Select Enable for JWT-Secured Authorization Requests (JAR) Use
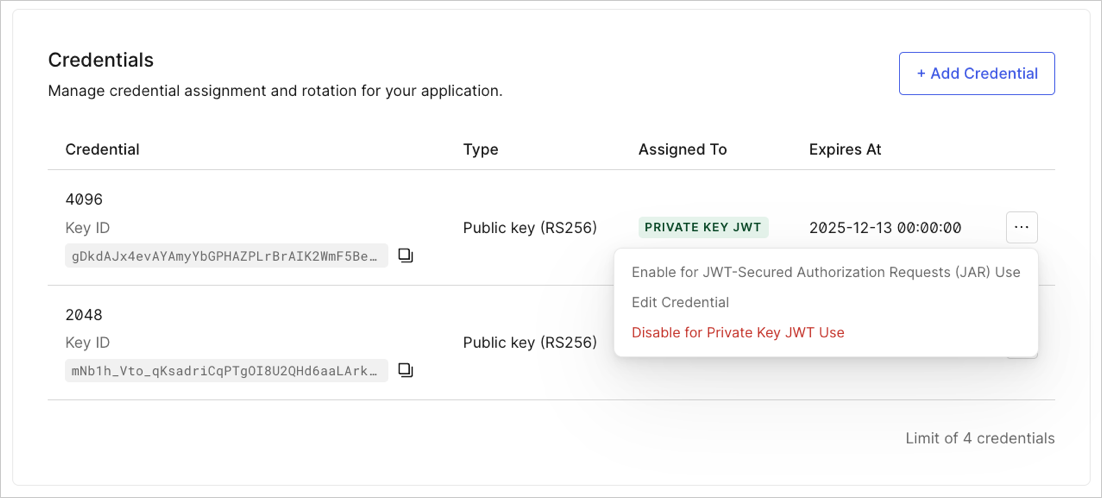The image size is (1102, 498). coord(826,272)
